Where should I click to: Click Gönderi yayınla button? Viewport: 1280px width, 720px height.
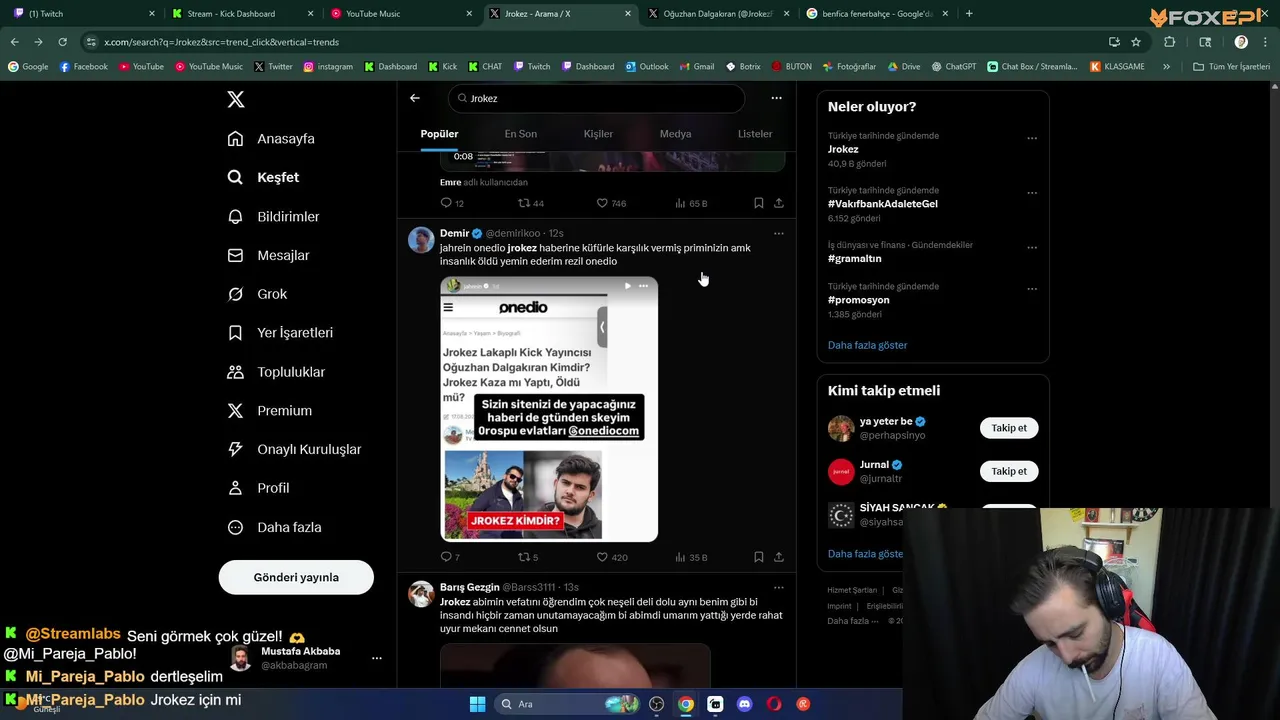pyautogui.click(x=296, y=577)
